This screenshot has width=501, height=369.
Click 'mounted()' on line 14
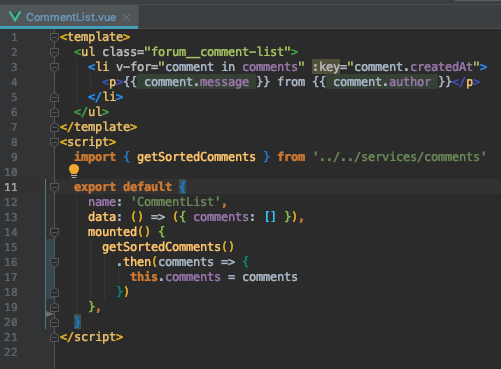point(119,232)
